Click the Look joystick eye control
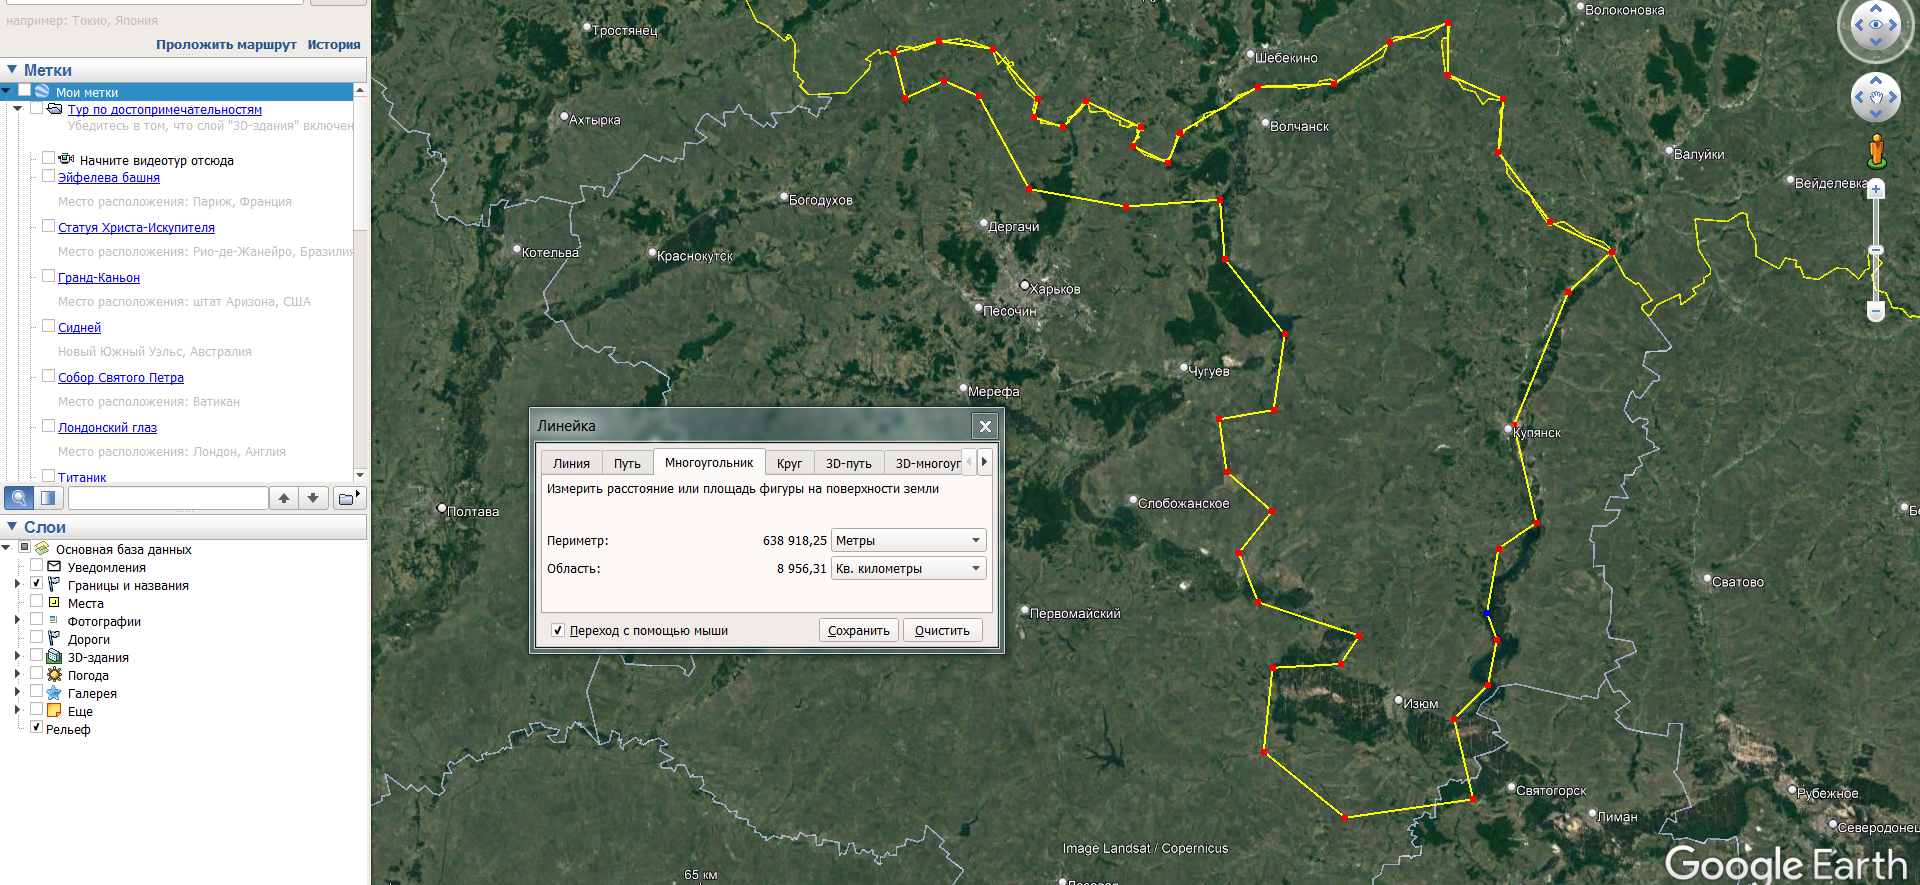1920x885 pixels. tap(1876, 26)
